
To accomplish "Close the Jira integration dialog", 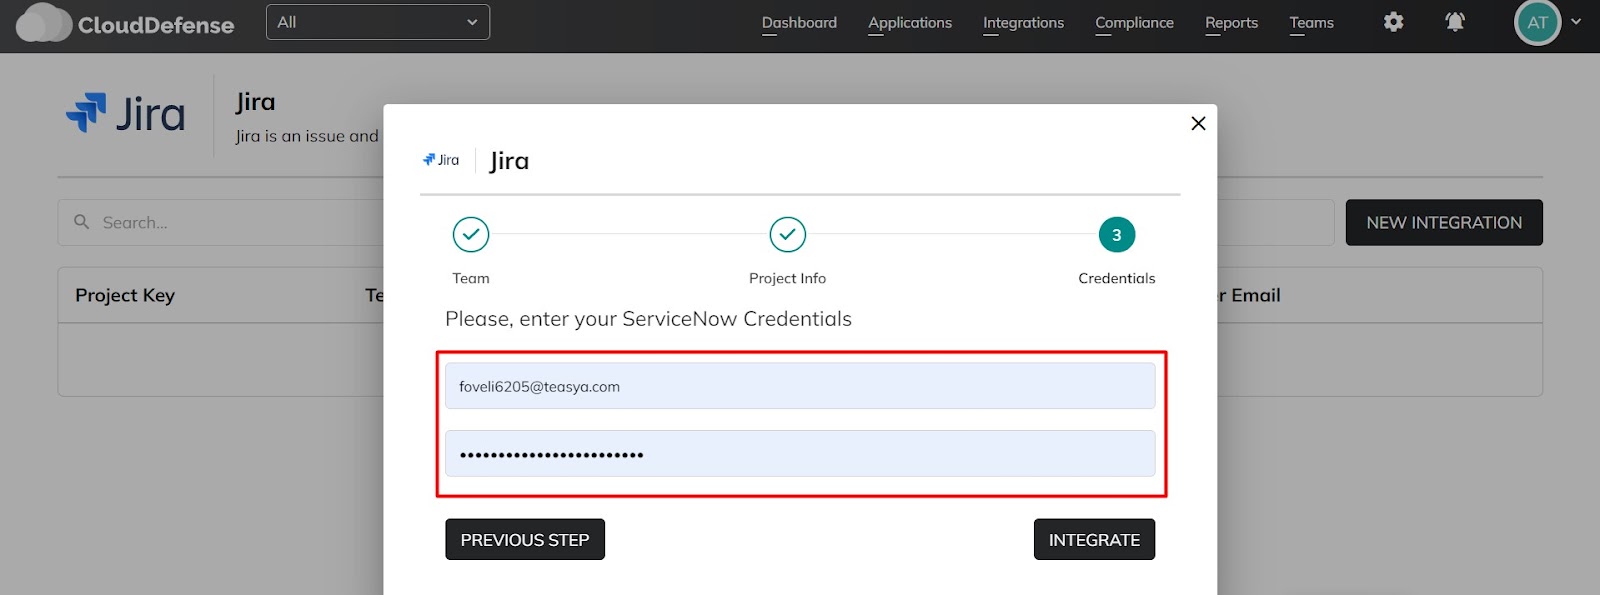I will point(1198,123).
